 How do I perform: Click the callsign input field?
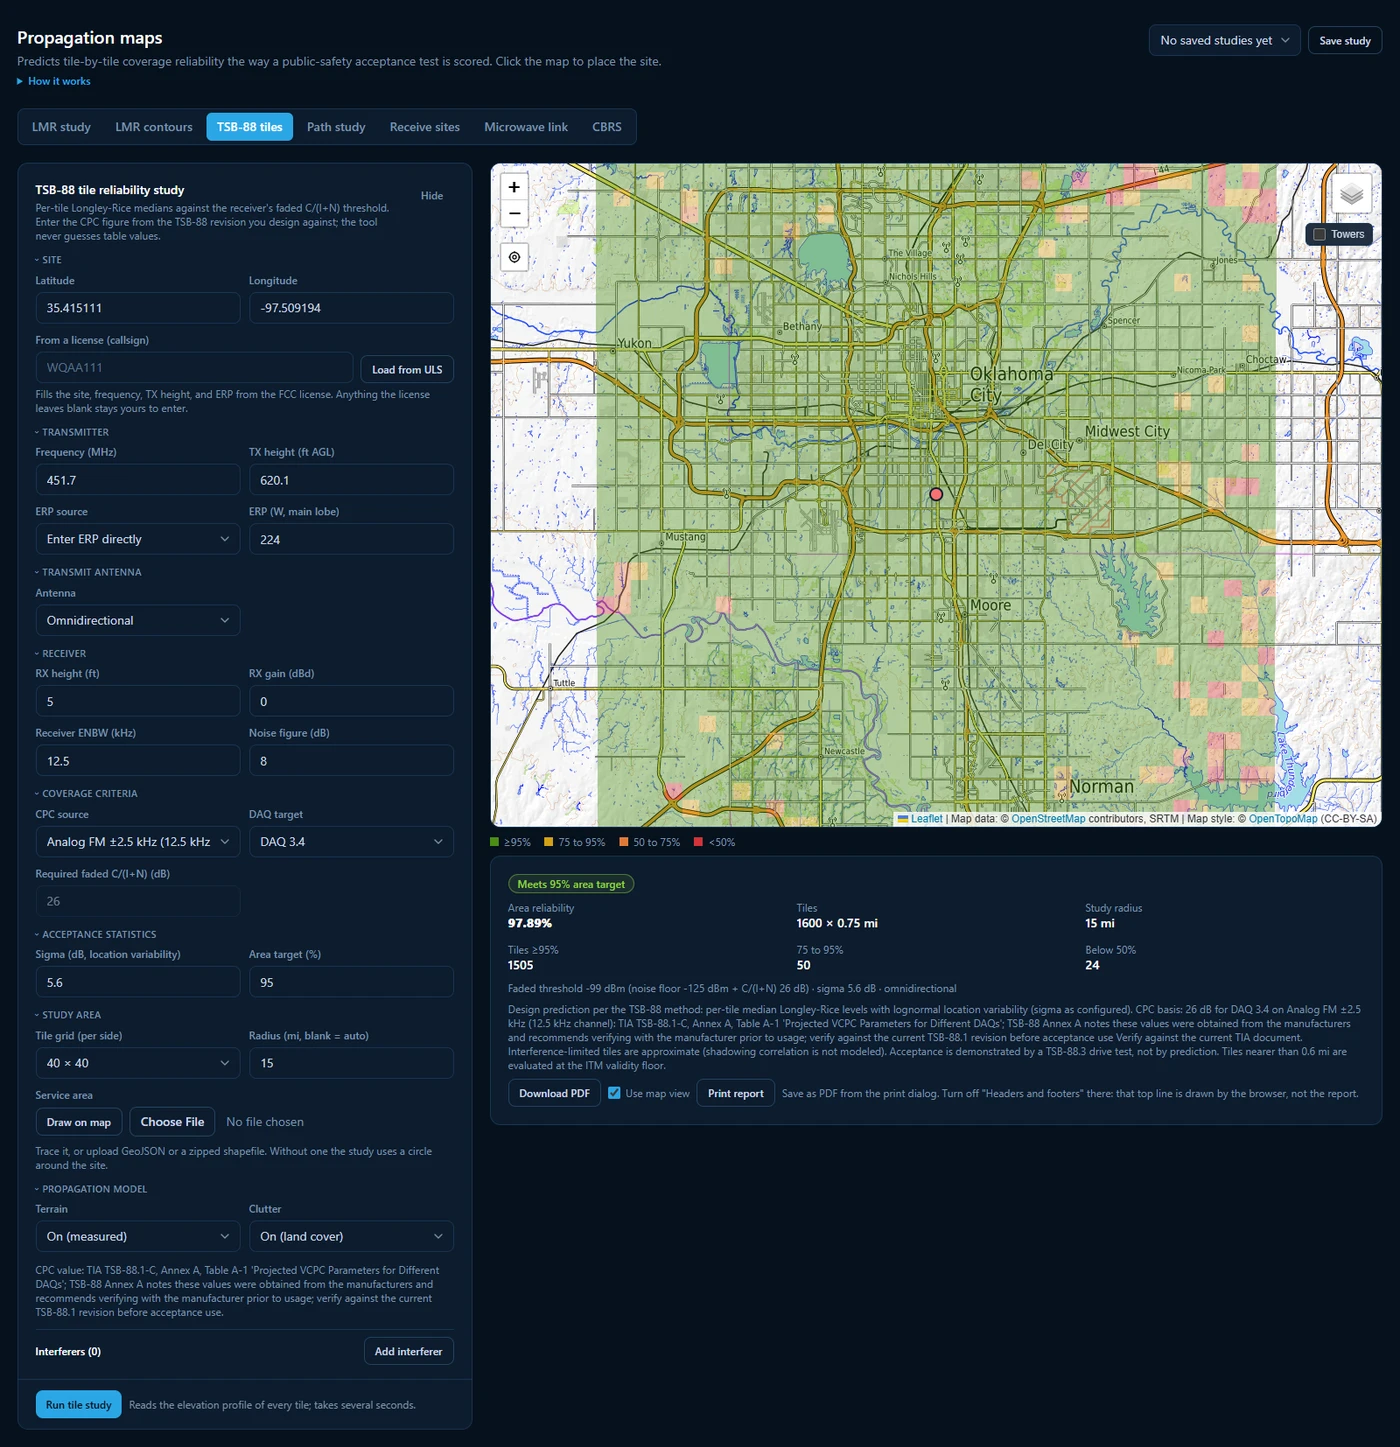click(194, 368)
